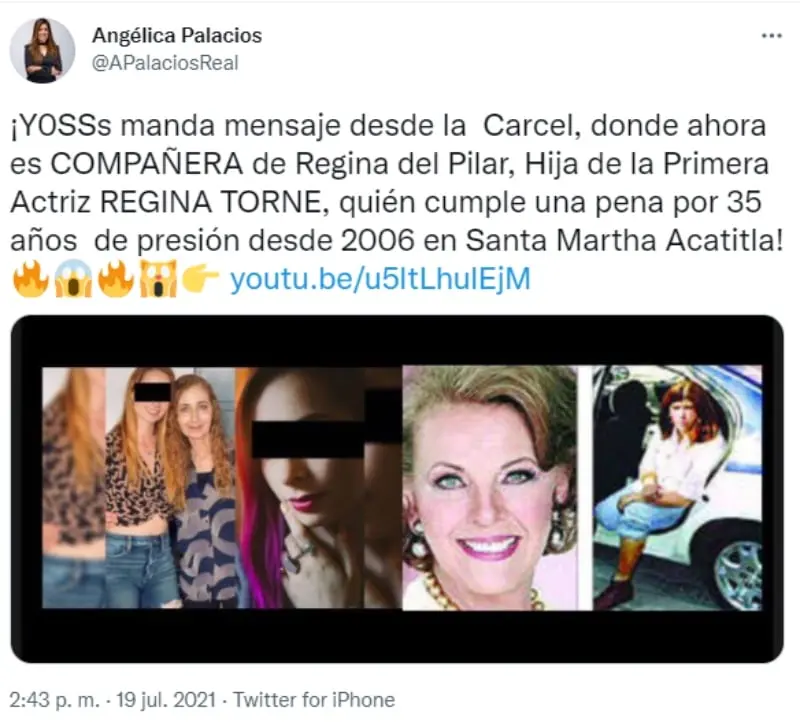Click the words REGINA TORNE in tweet
800x722 pixels.
click(210, 203)
